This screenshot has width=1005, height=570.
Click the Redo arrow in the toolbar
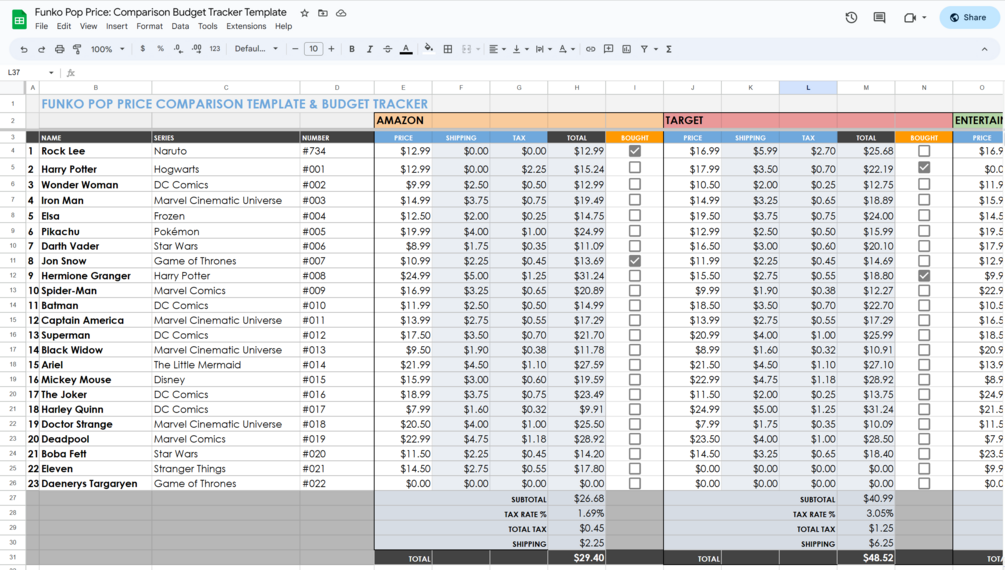[41, 49]
